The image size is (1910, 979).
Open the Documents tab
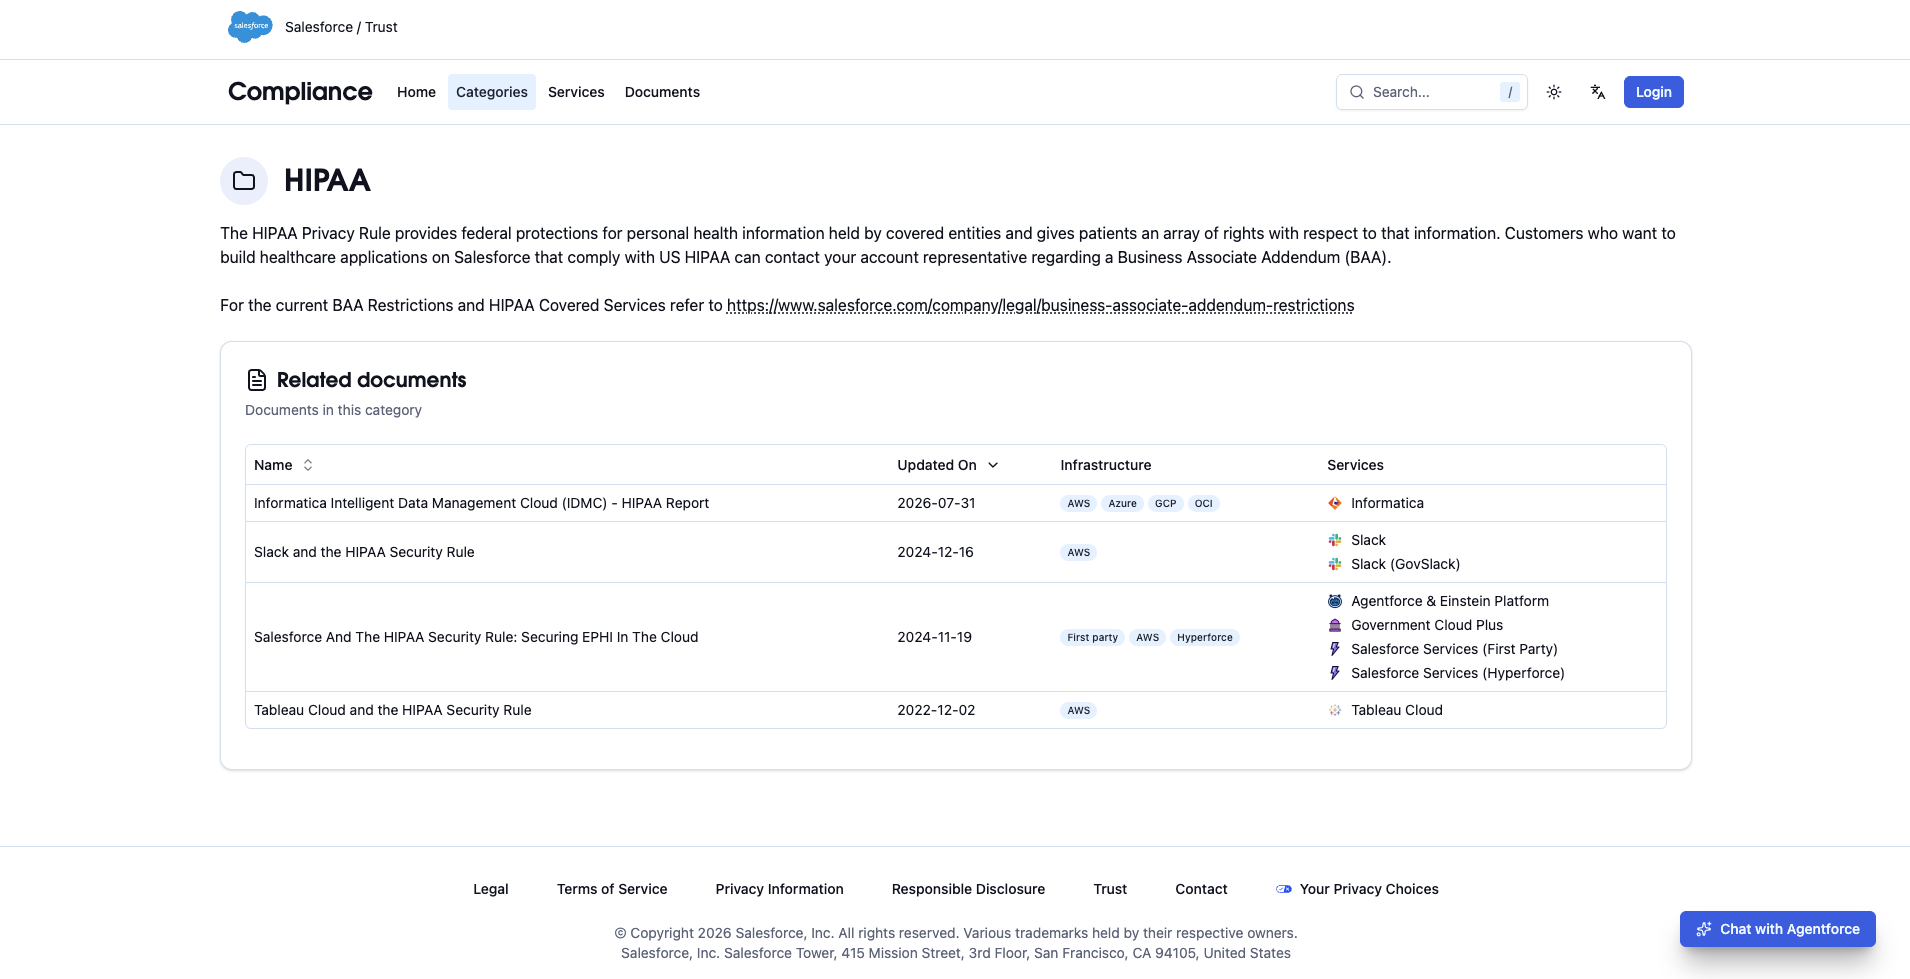click(x=662, y=92)
